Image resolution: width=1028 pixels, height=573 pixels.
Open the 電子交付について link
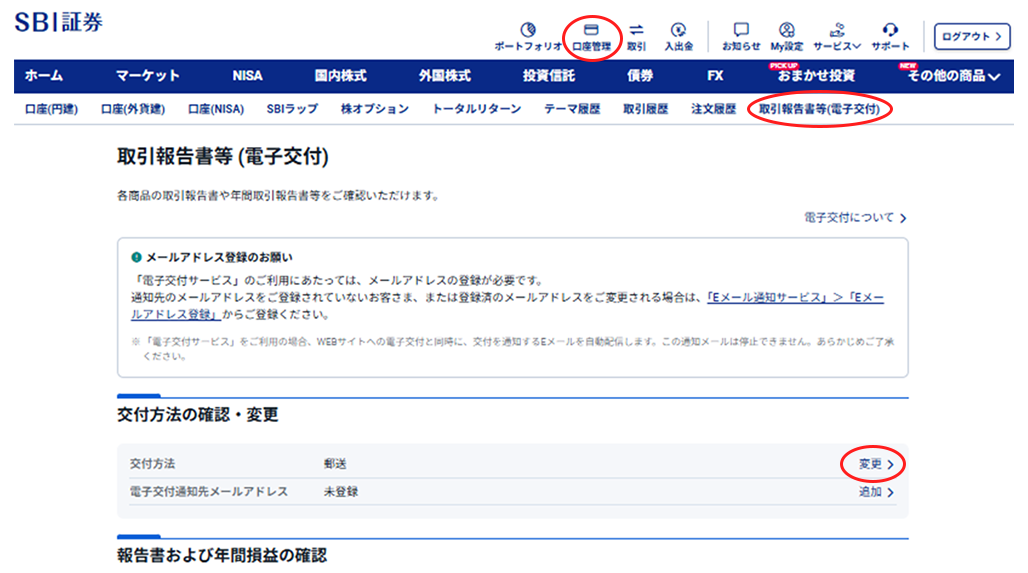(x=855, y=217)
